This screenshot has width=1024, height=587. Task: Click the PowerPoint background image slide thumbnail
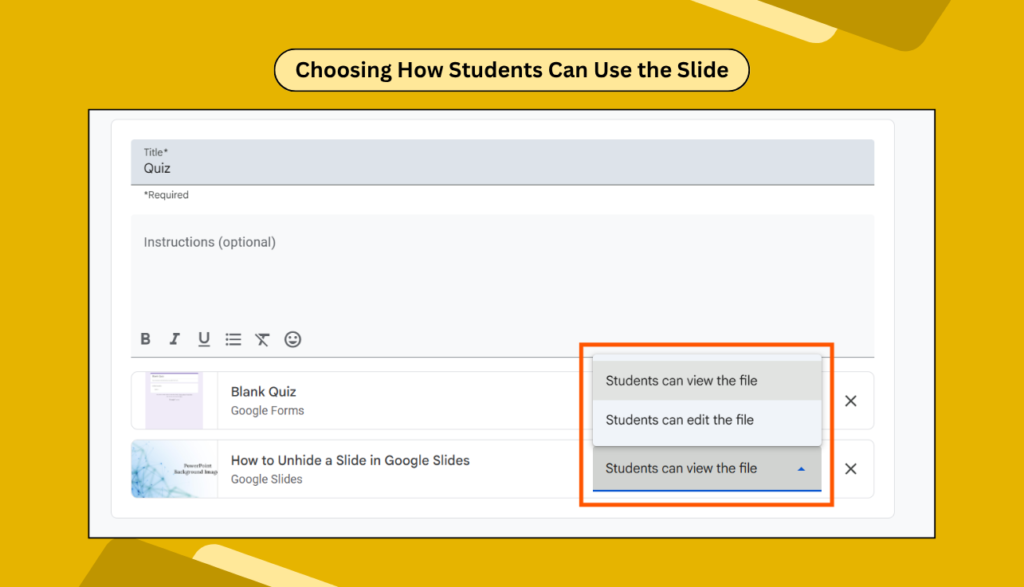175,468
